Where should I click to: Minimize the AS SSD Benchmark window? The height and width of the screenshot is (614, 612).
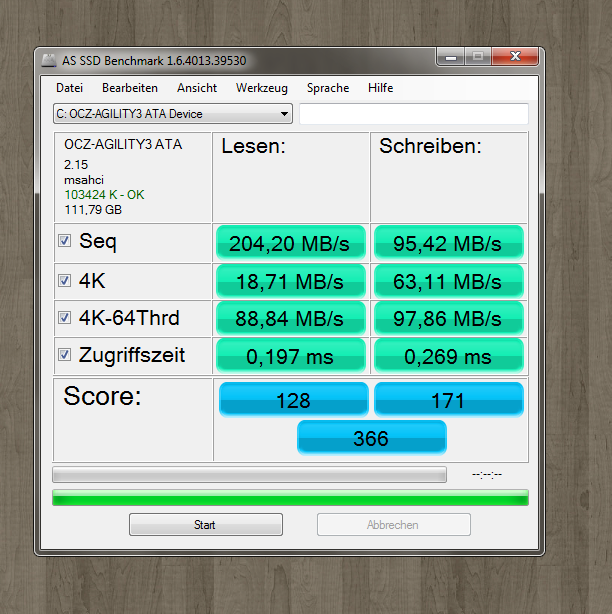coord(451,57)
